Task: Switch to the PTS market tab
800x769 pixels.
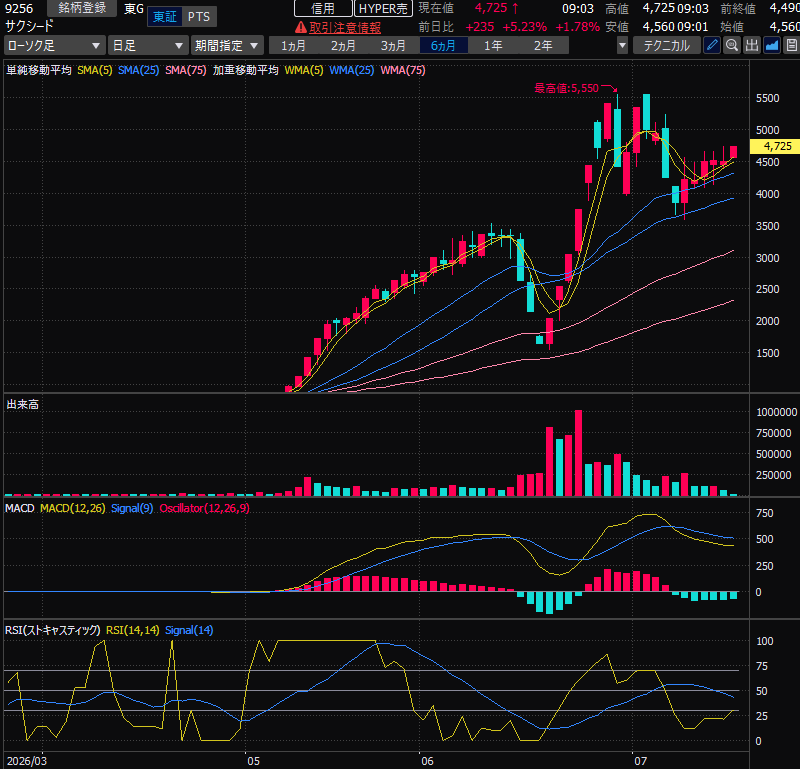Action: pyautogui.click(x=199, y=17)
